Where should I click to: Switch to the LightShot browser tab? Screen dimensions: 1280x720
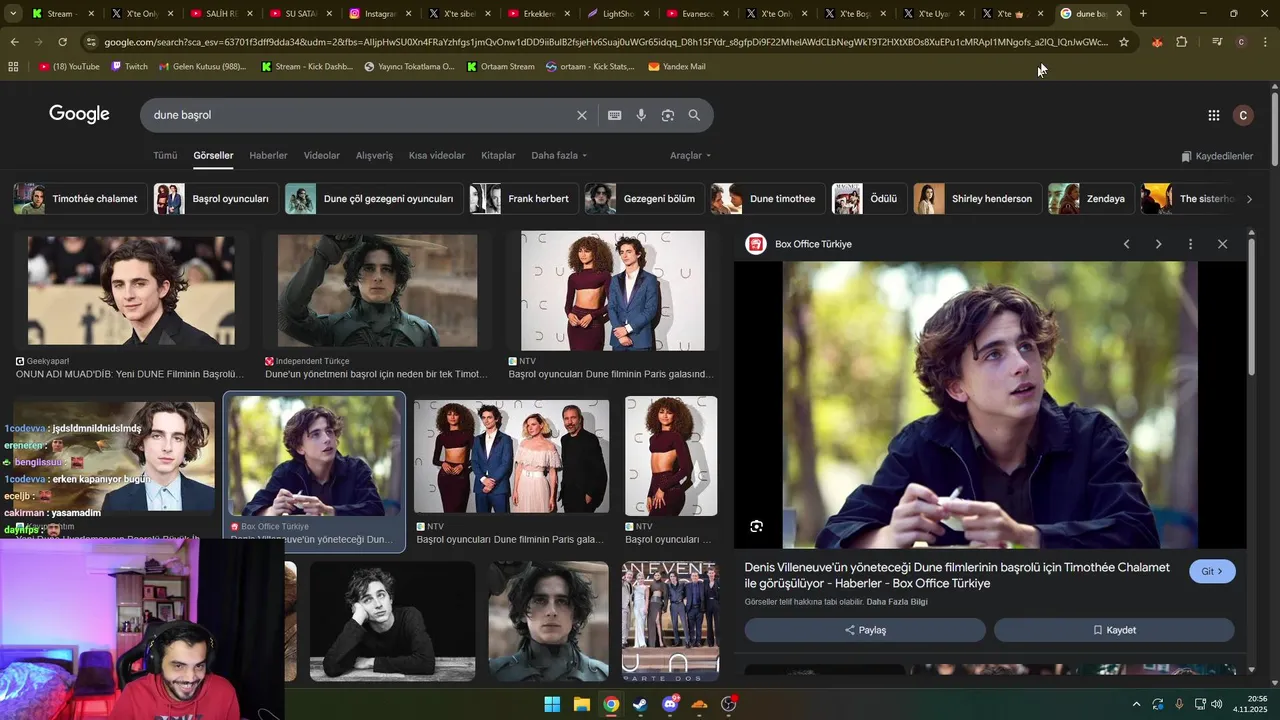point(618,14)
